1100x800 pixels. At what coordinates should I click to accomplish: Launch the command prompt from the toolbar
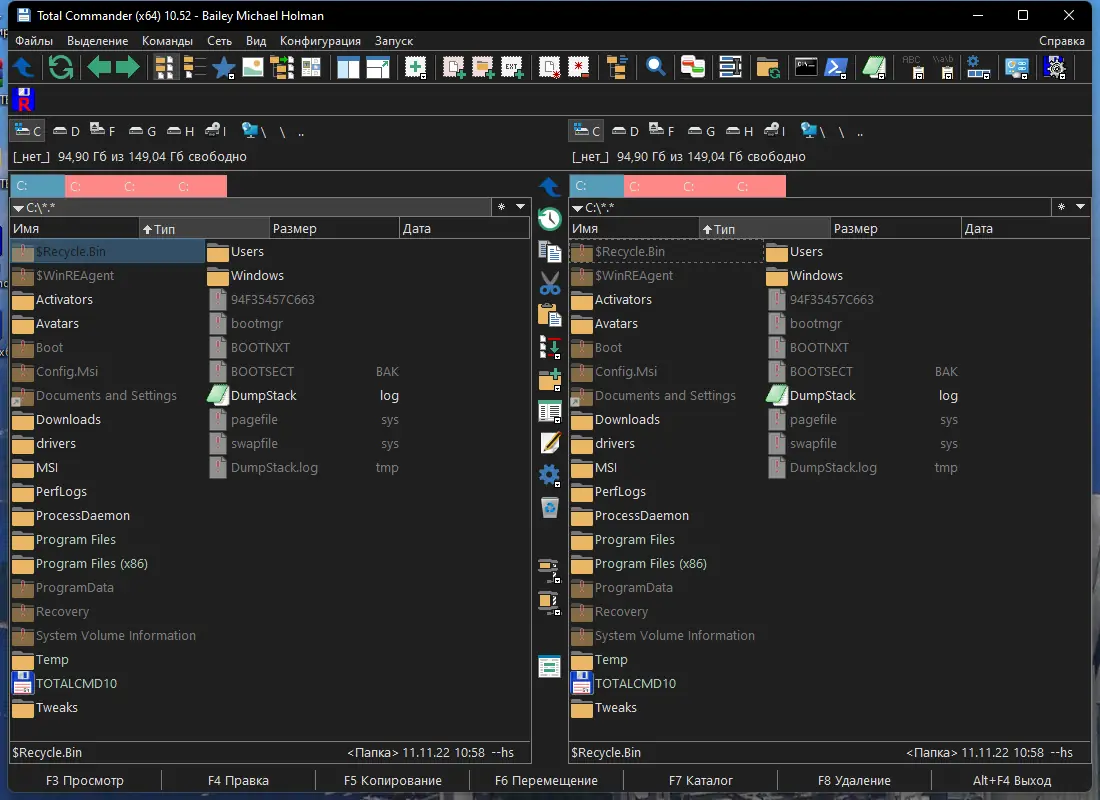[804, 67]
